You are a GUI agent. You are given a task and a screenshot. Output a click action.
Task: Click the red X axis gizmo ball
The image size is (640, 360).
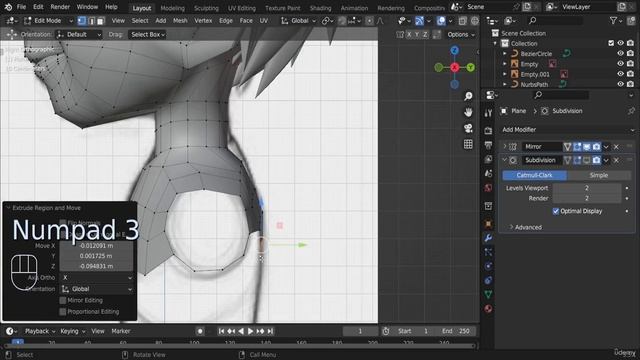[x=454, y=67]
